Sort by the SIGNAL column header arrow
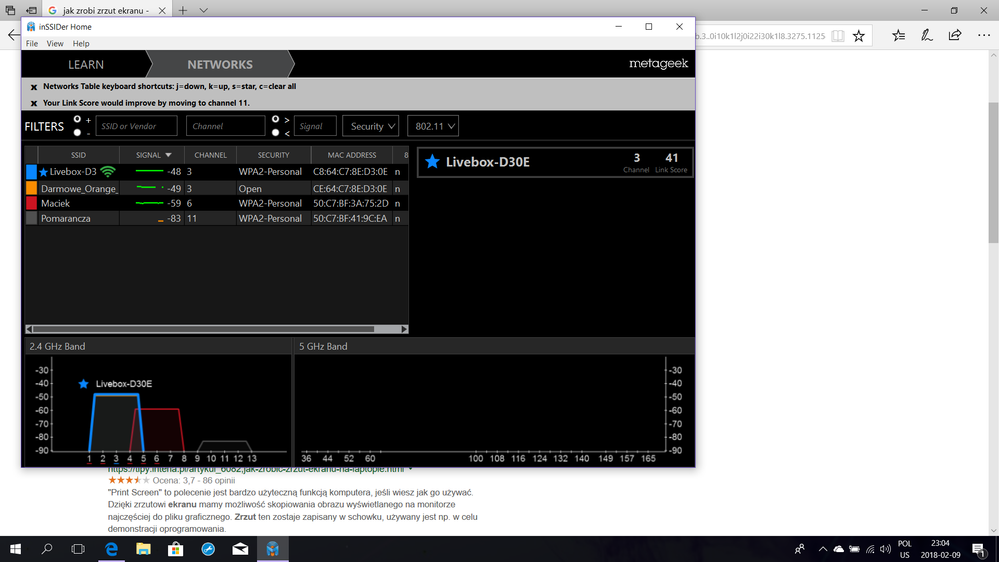999x562 pixels. point(168,155)
